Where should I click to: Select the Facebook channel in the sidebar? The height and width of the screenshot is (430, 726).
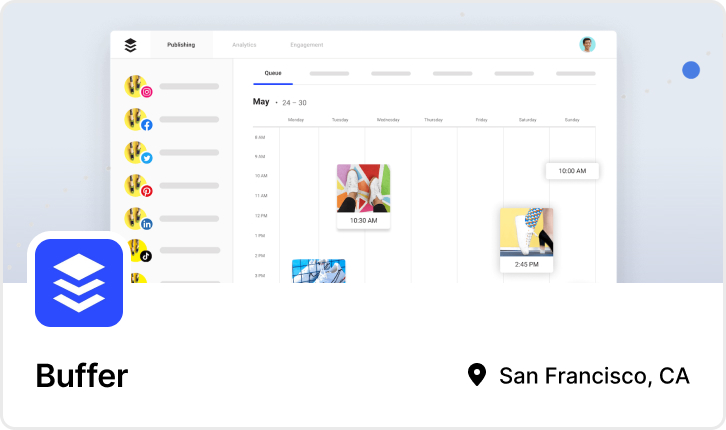(171, 119)
